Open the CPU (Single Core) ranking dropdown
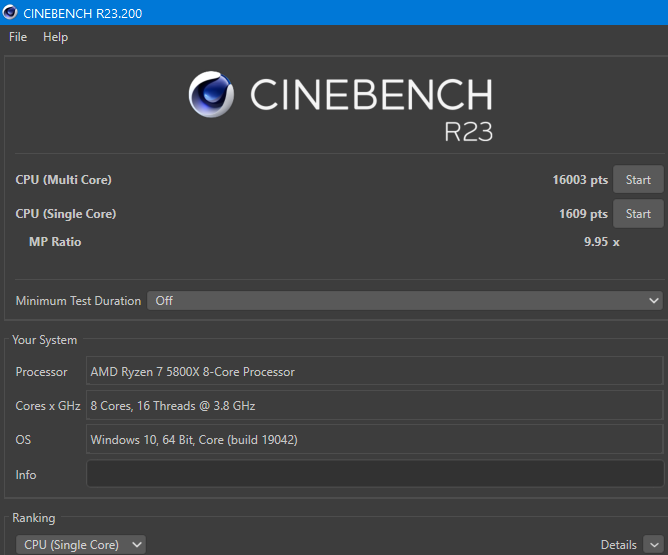Viewport: 668px width, 555px height. tap(81, 544)
